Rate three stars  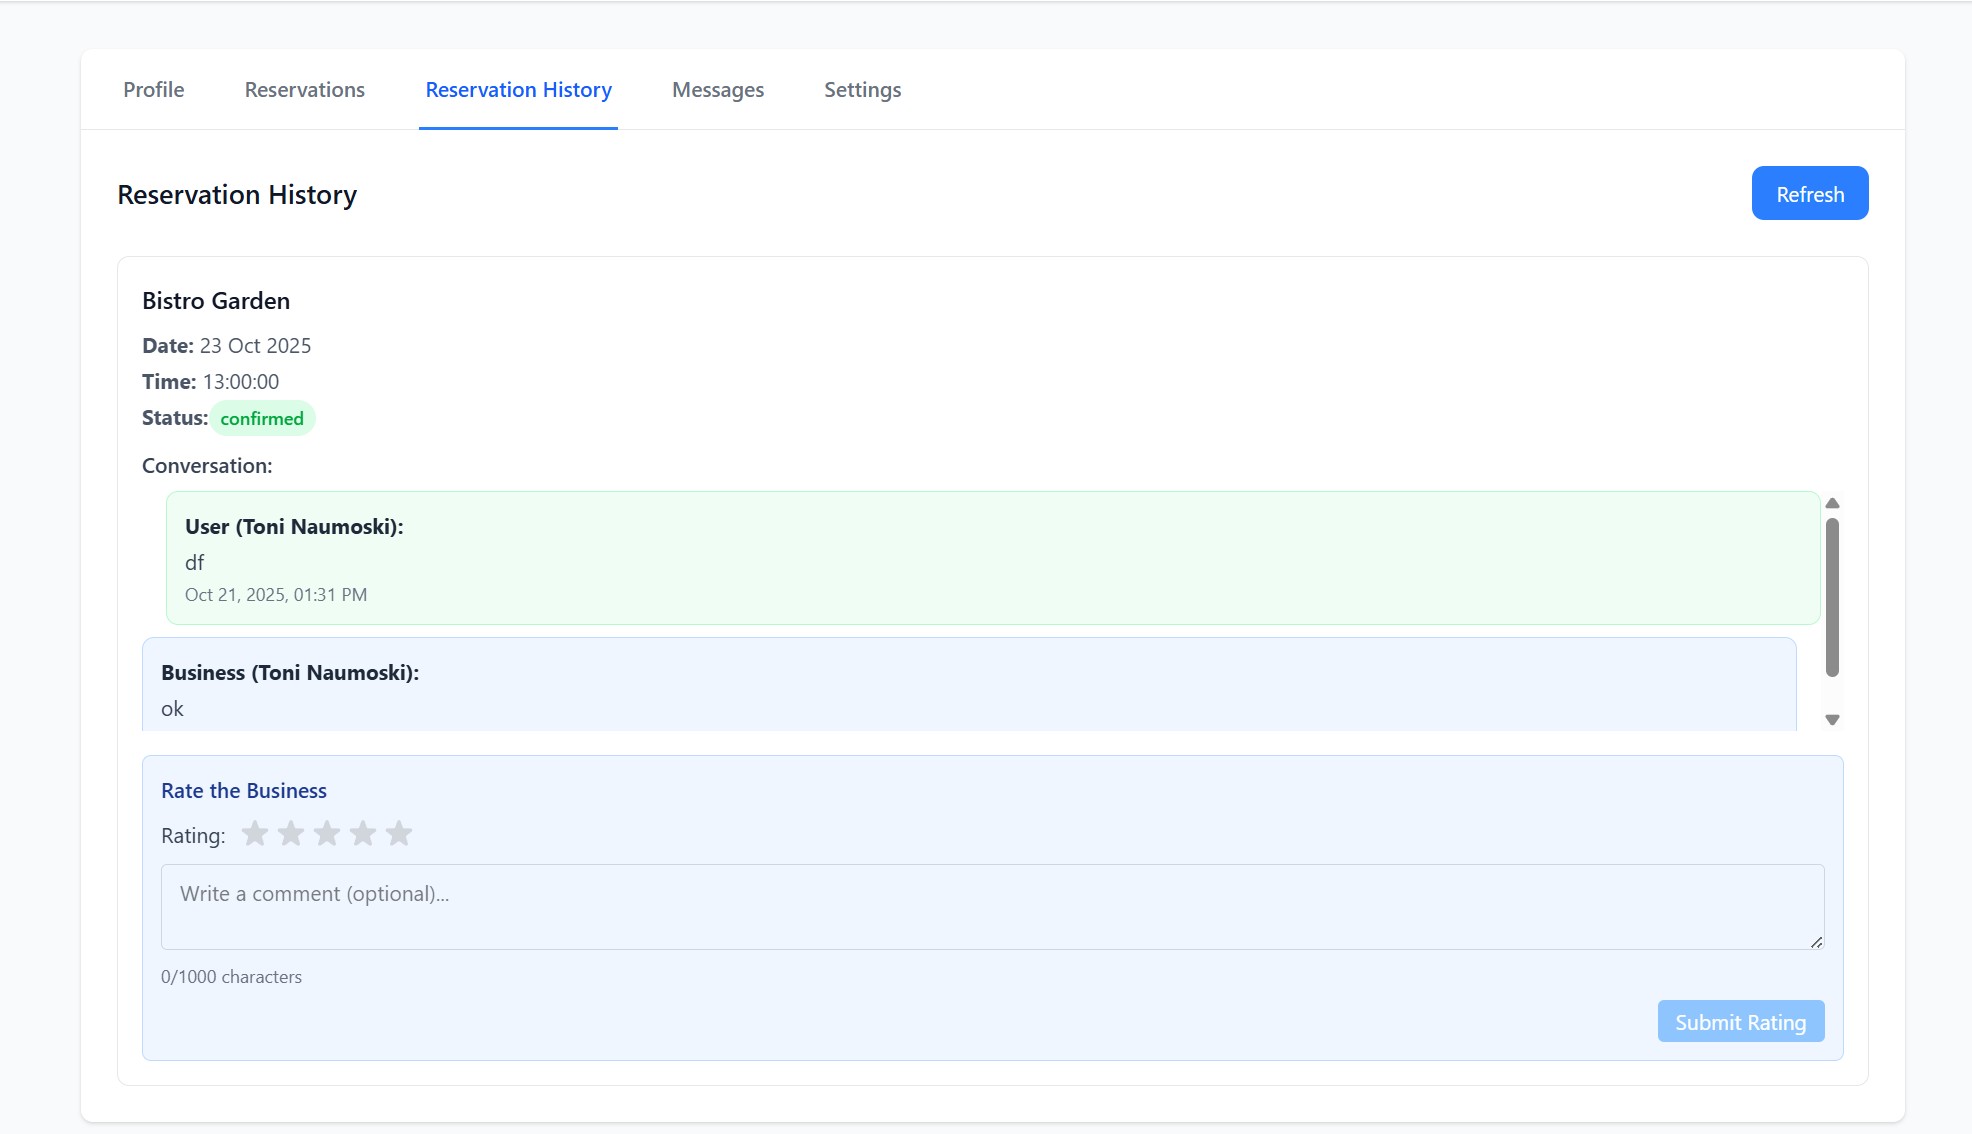(327, 833)
